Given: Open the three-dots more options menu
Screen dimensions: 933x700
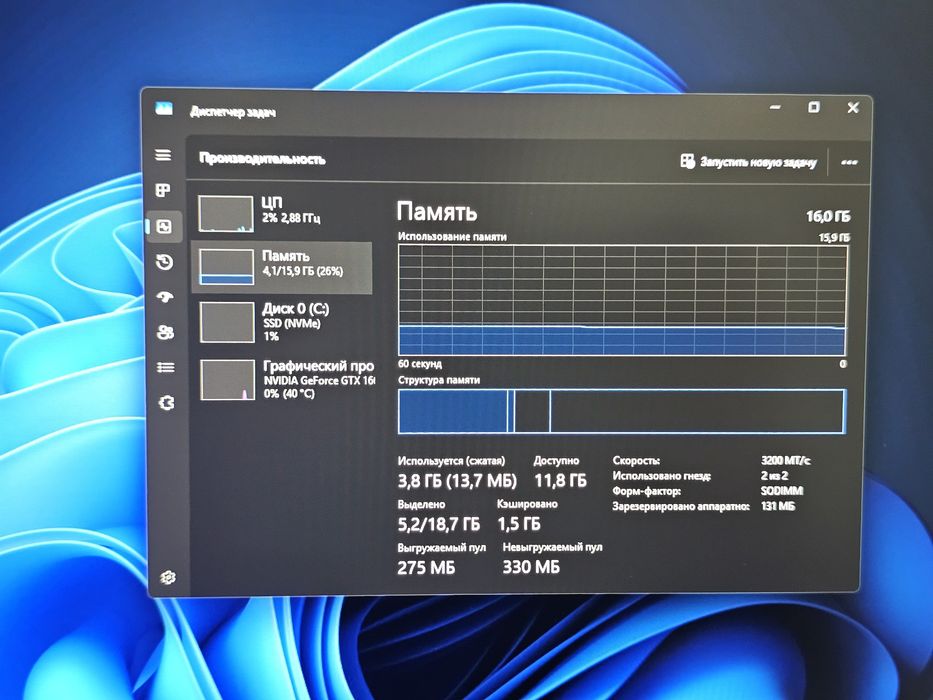Looking at the screenshot, I should coord(849,162).
